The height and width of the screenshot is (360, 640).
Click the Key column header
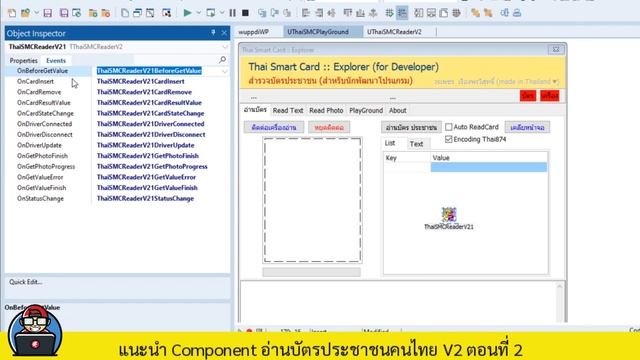[x=407, y=158]
